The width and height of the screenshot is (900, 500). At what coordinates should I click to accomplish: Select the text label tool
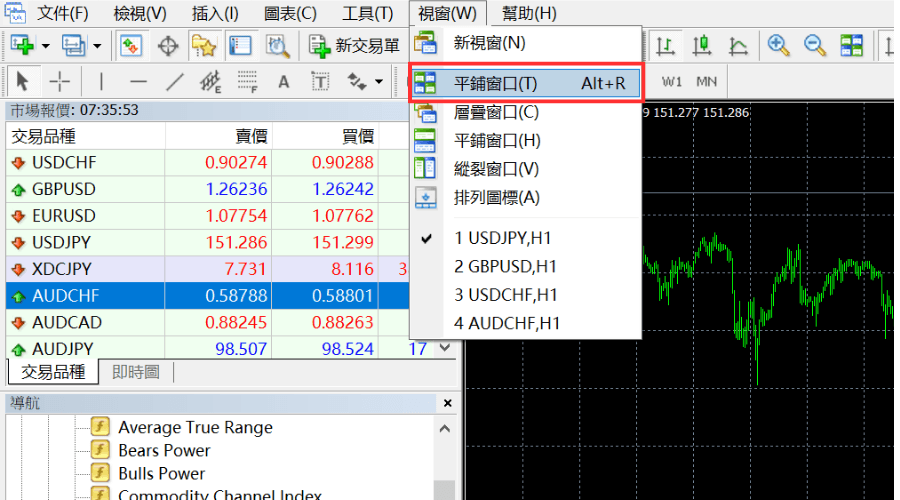click(x=320, y=82)
